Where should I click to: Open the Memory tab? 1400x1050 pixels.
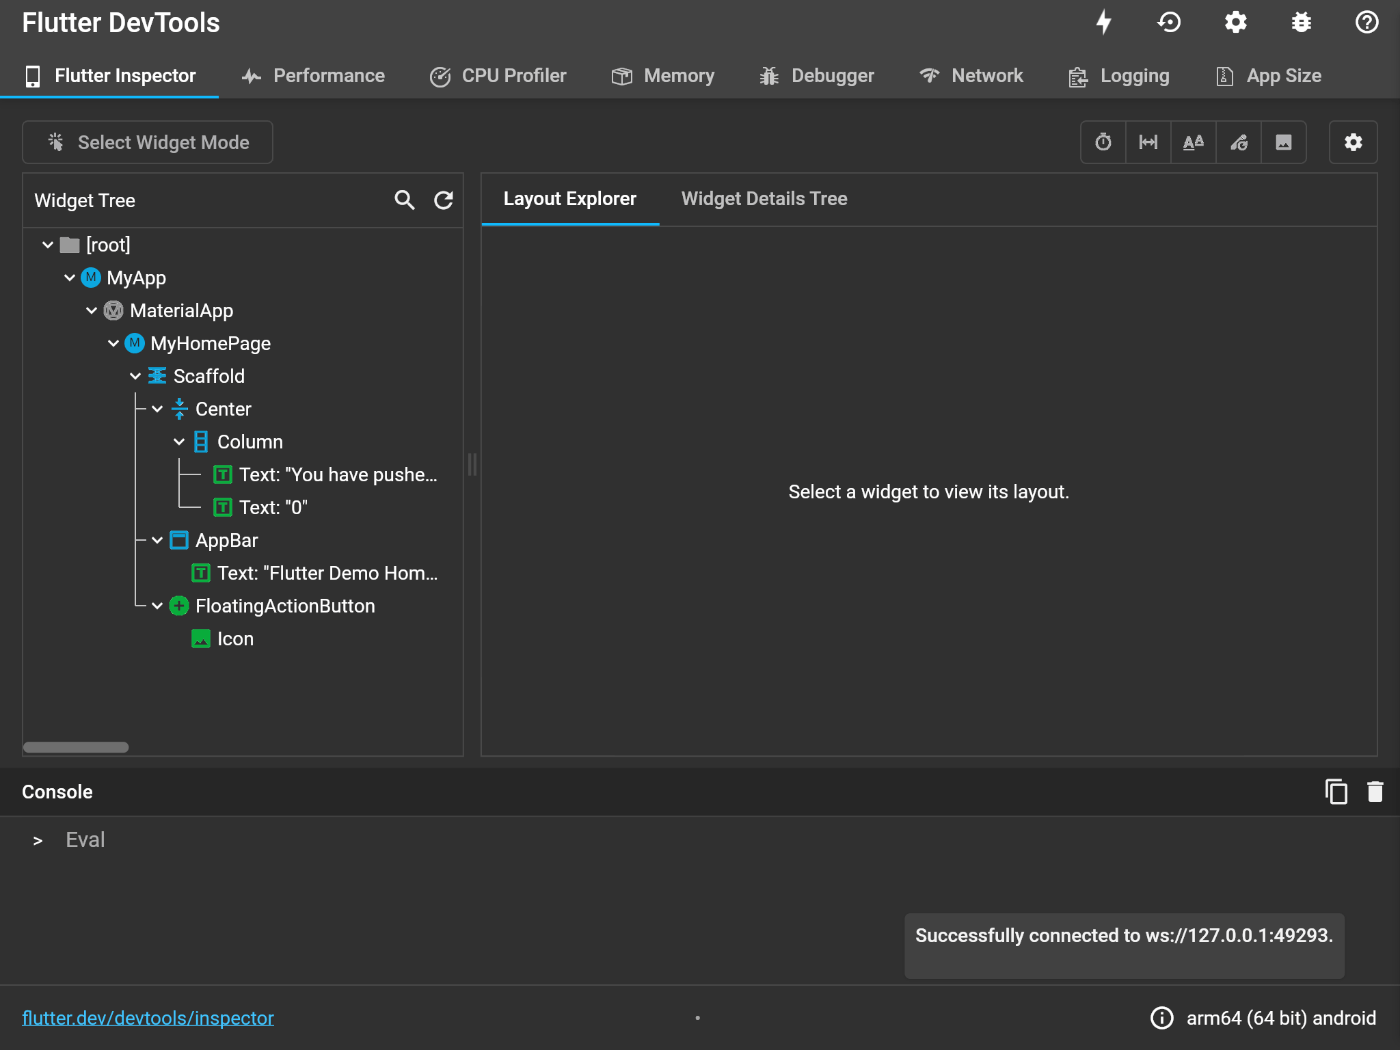(663, 76)
